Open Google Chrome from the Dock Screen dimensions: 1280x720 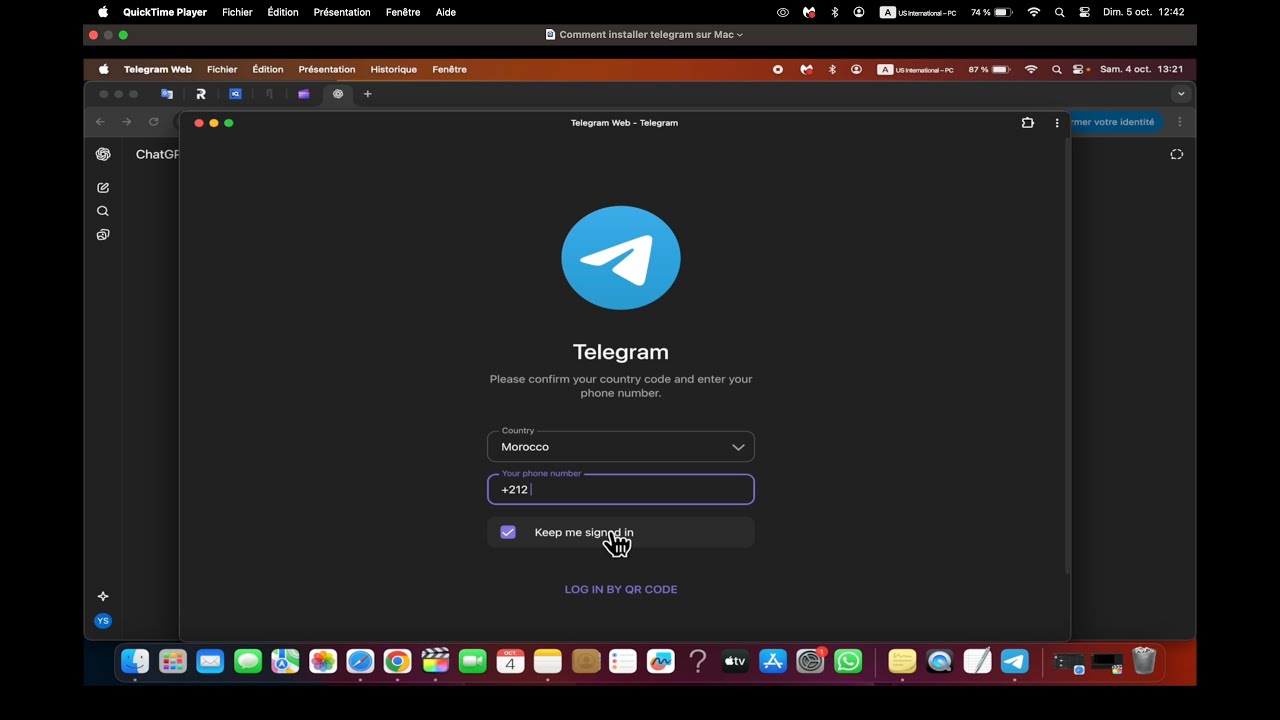pyautogui.click(x=398, y=661)
